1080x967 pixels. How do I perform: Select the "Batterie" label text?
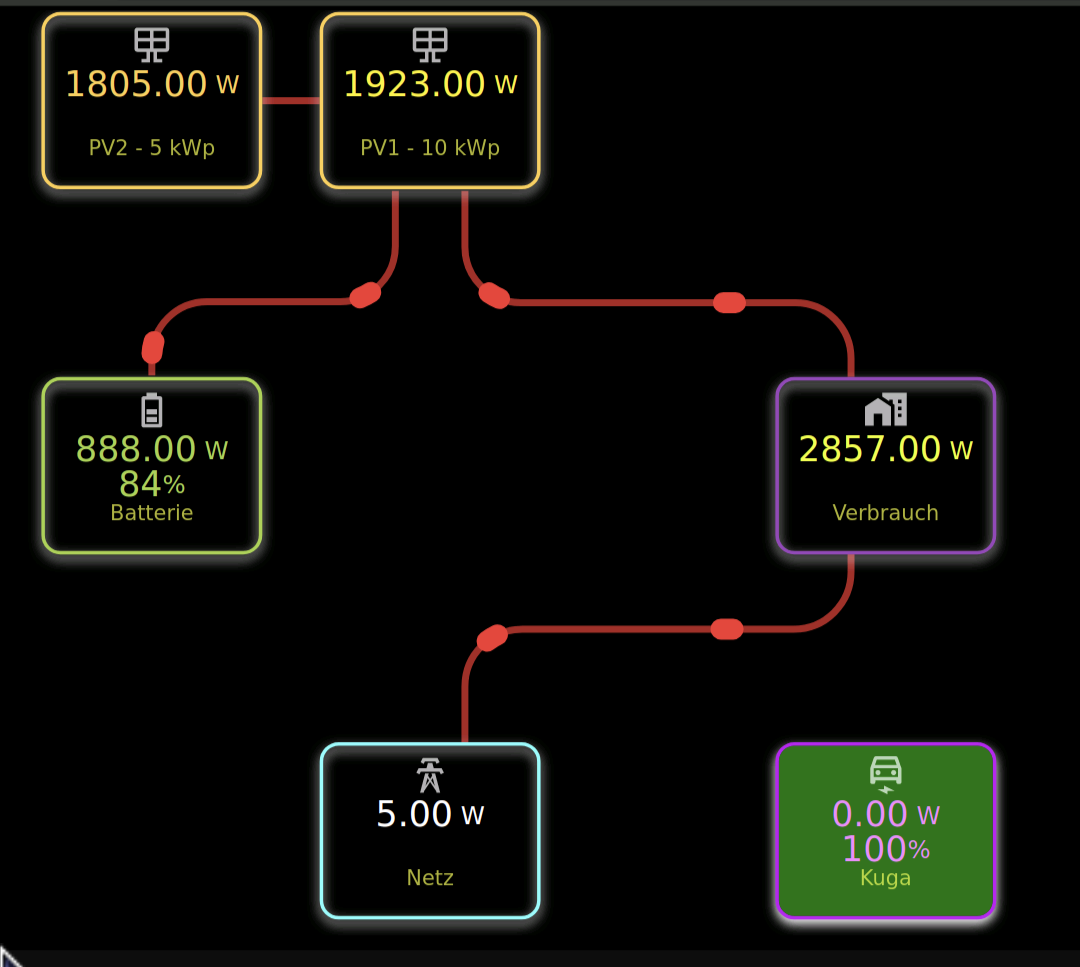pyautogui.click(x=152, y=513)
